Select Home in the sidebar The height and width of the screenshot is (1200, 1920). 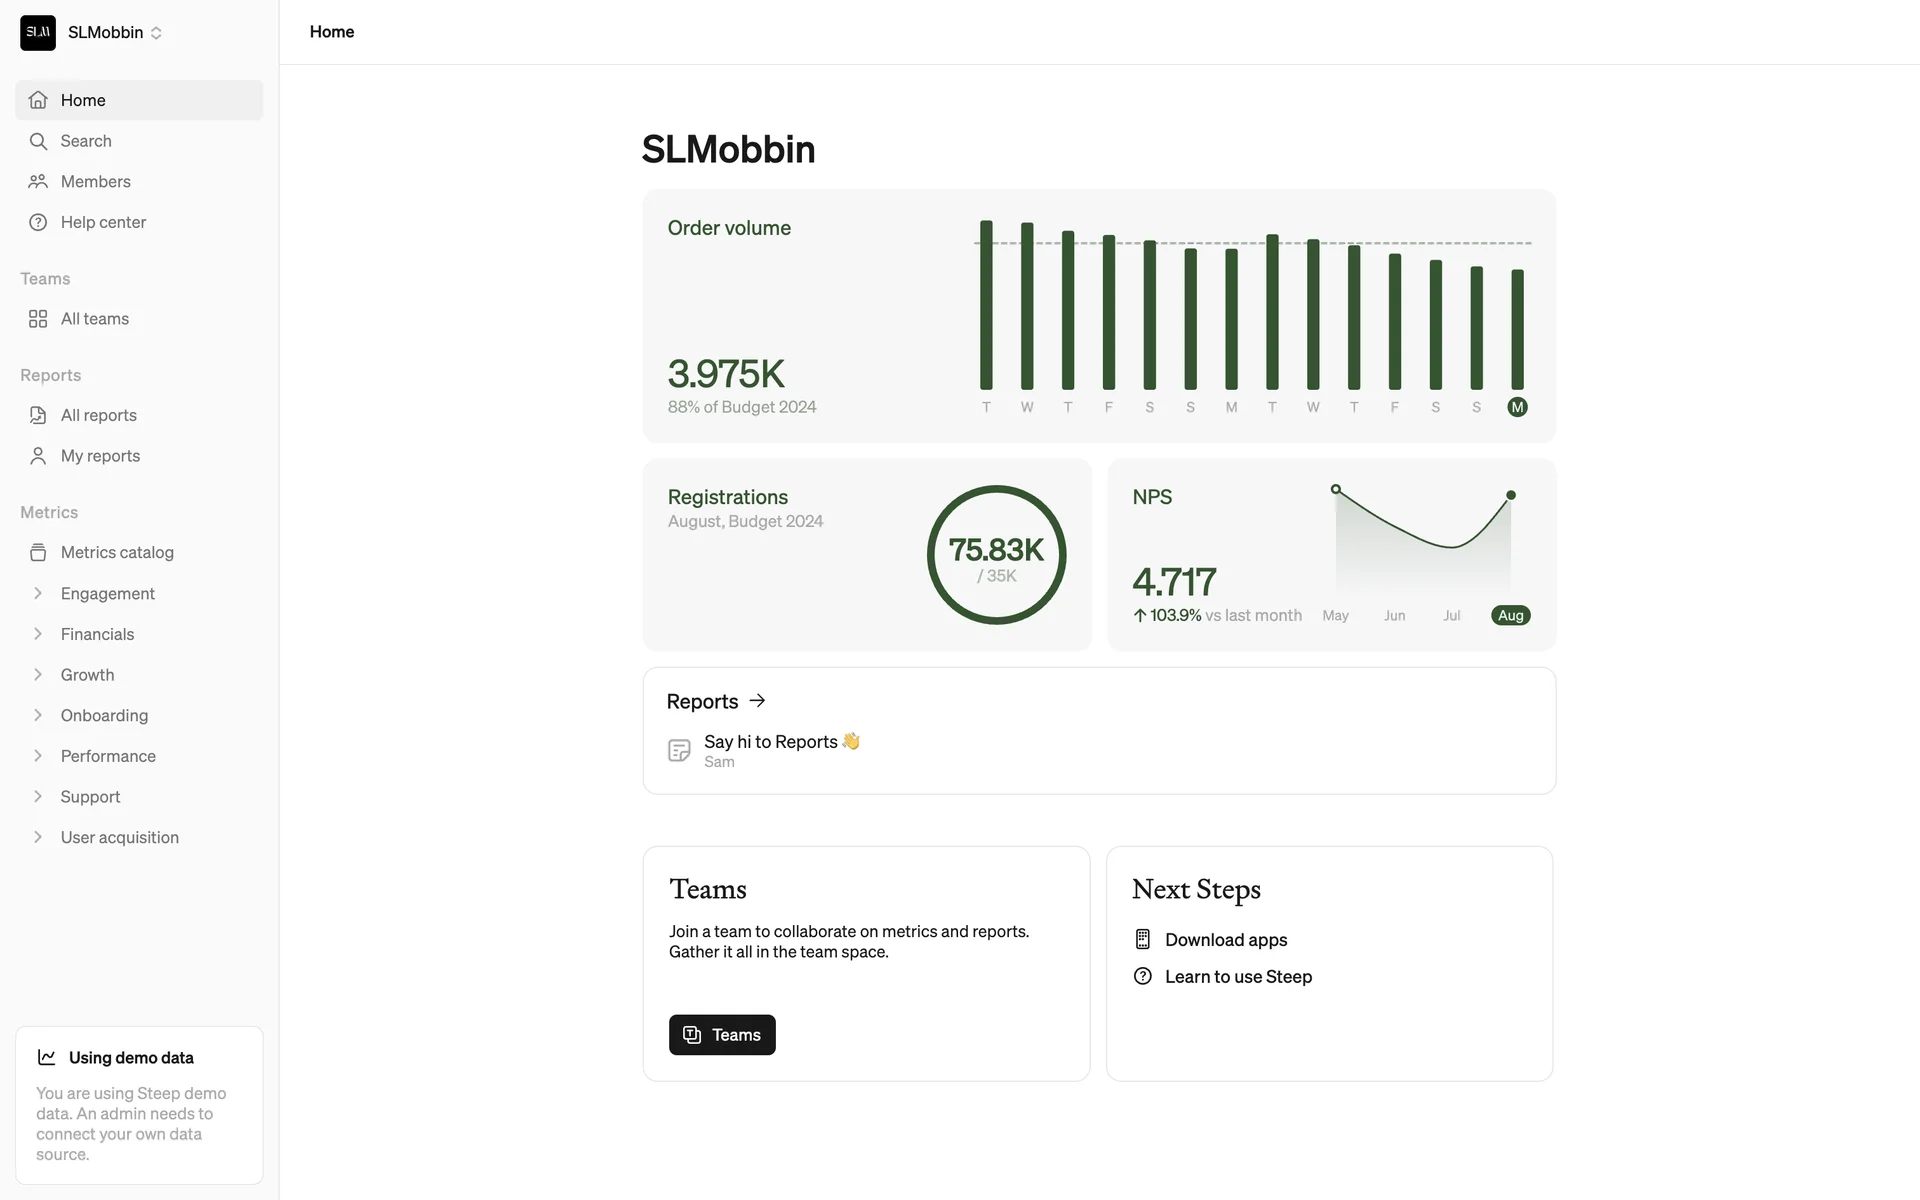(83, 100)
